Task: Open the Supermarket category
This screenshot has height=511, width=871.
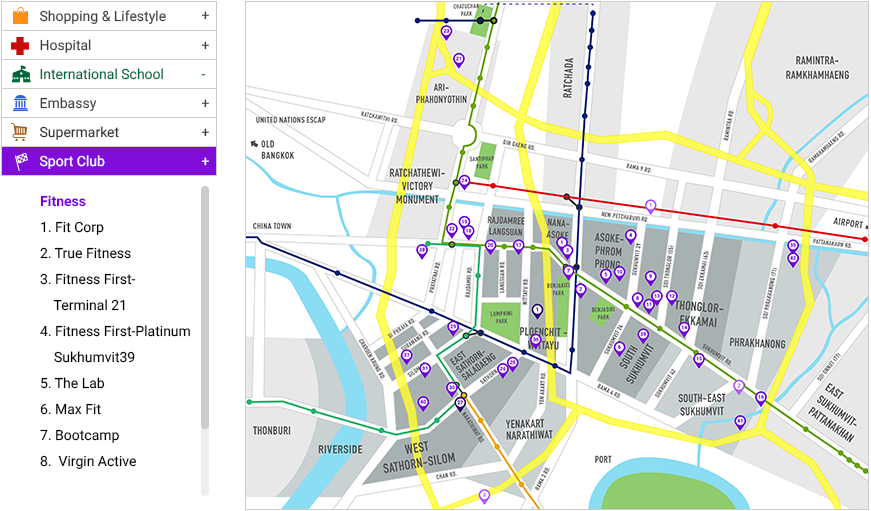Action: tap(79, 132)
